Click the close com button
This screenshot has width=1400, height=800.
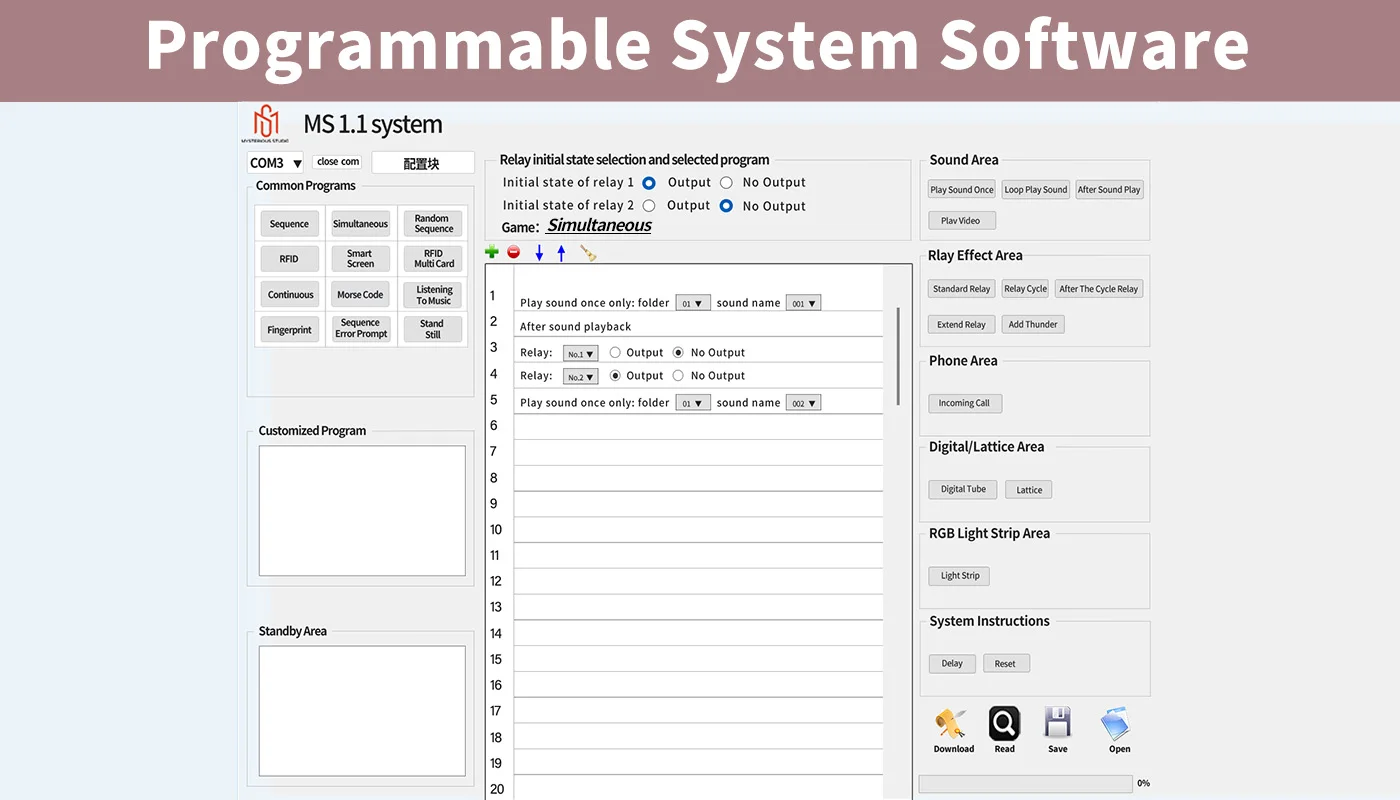pyautogui.click(x=337, y=162)
